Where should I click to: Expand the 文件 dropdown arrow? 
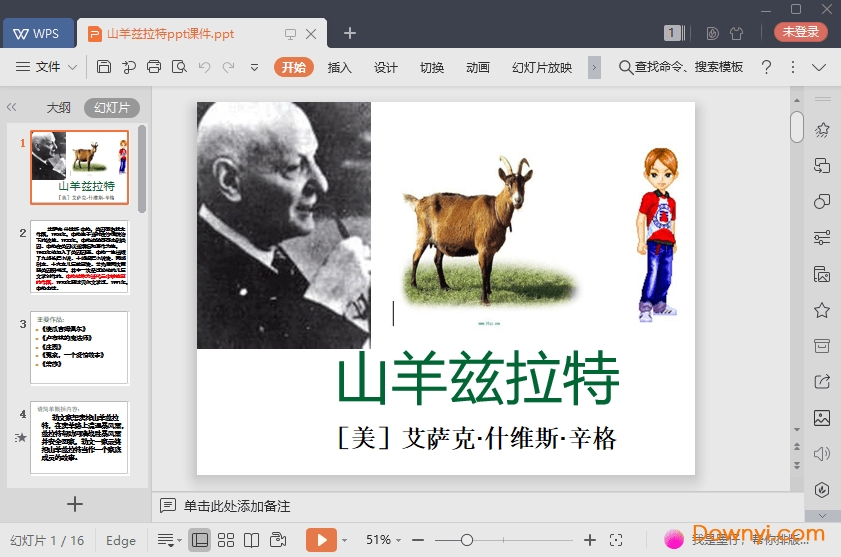72,67
